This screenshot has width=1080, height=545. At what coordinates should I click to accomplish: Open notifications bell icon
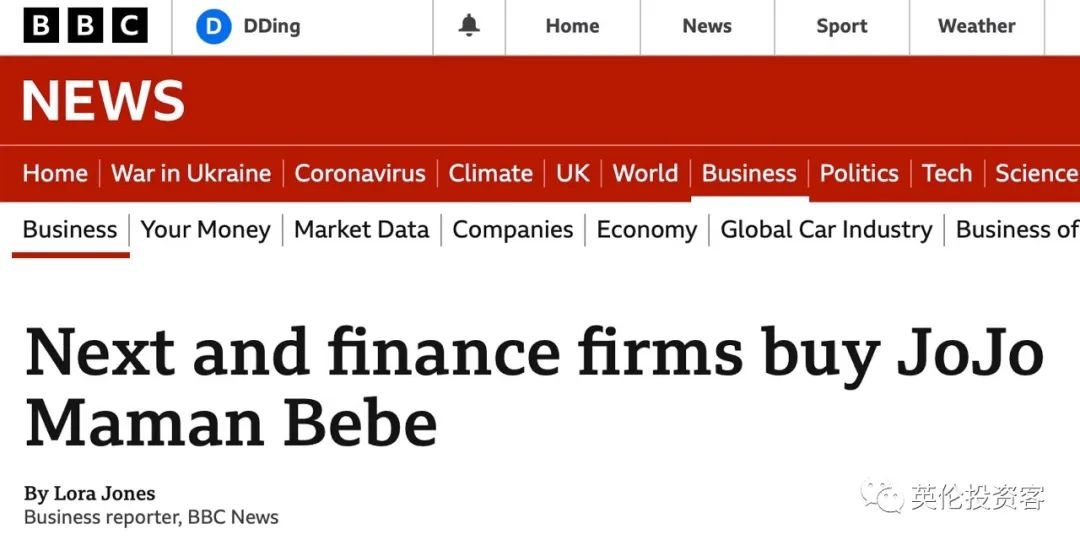(469, 27)
